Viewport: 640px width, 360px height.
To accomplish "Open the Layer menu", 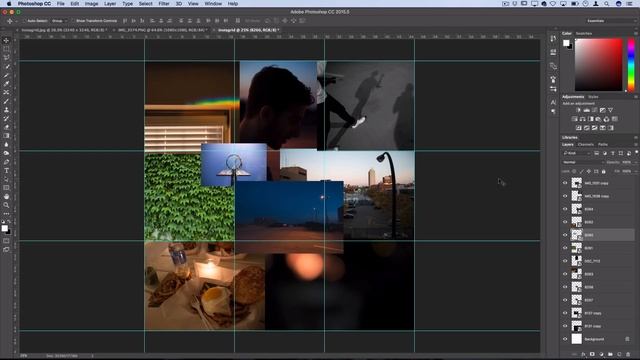I will [110, 4].
